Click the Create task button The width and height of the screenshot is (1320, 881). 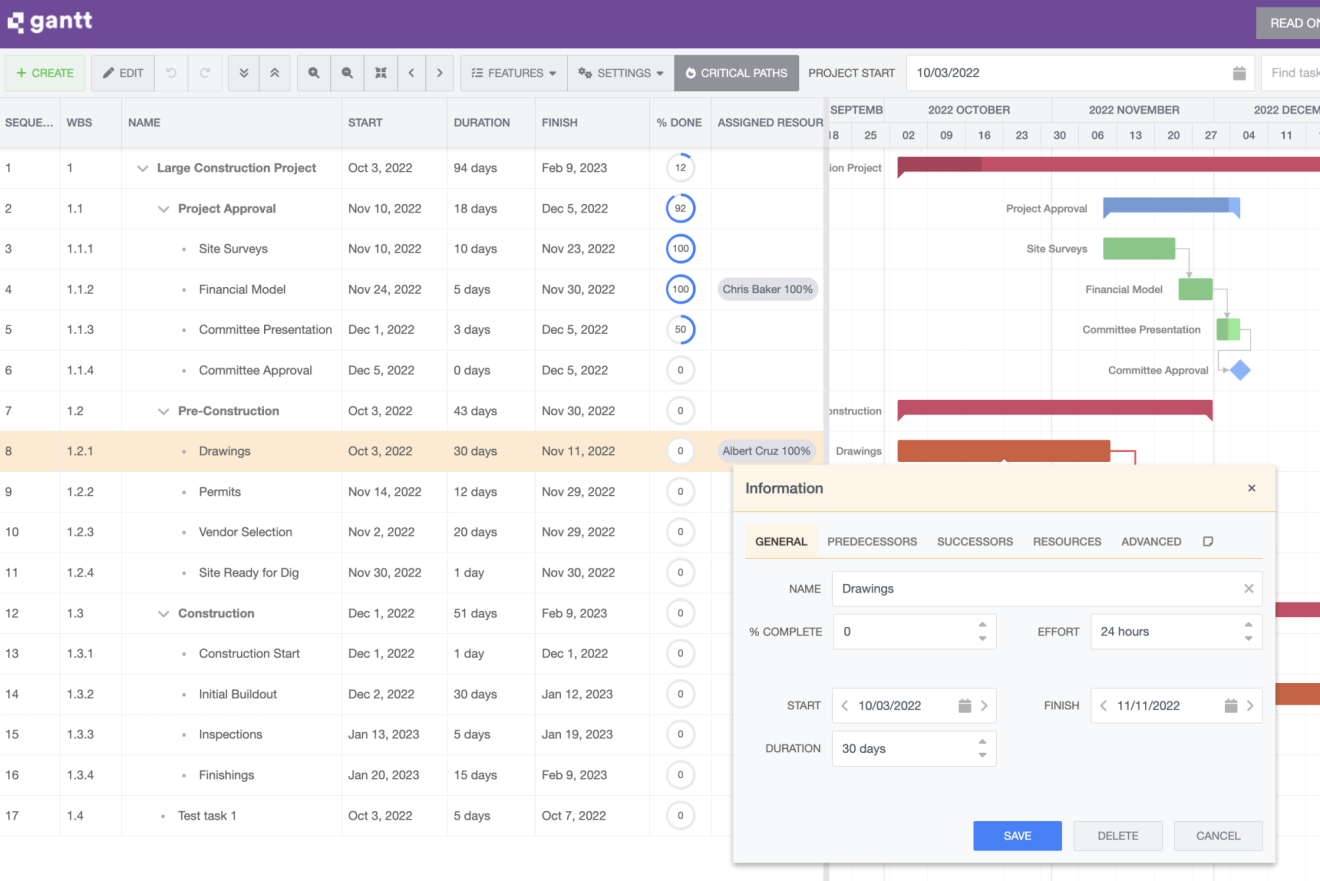point(45,73)
